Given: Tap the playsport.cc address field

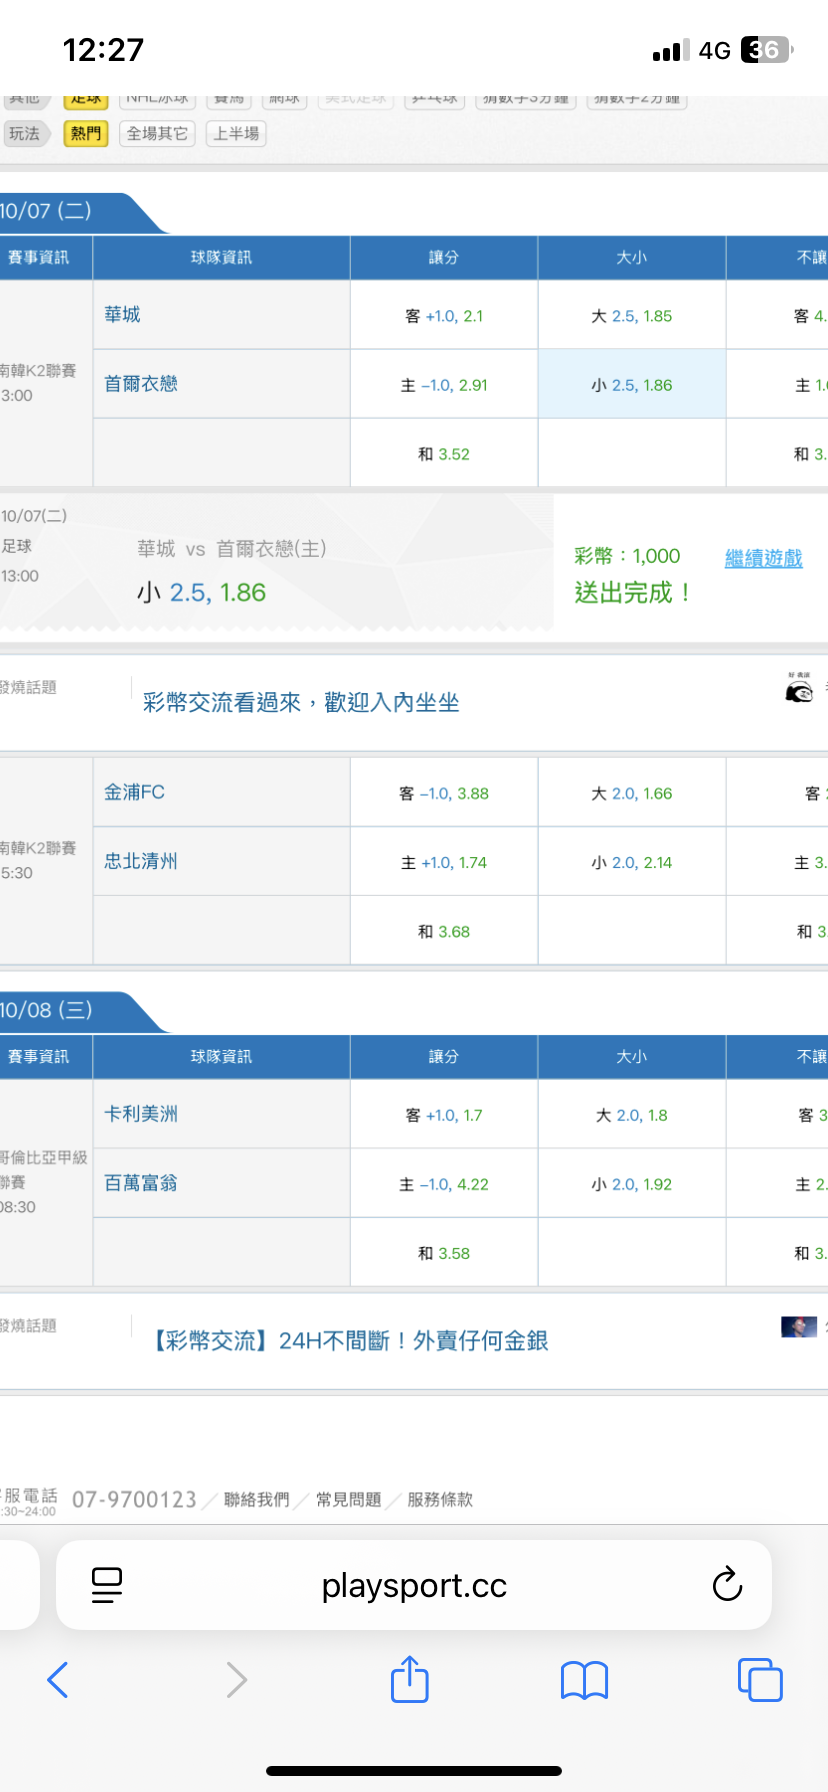Looking at the screenshot, I should click(x=414, y=1585).
